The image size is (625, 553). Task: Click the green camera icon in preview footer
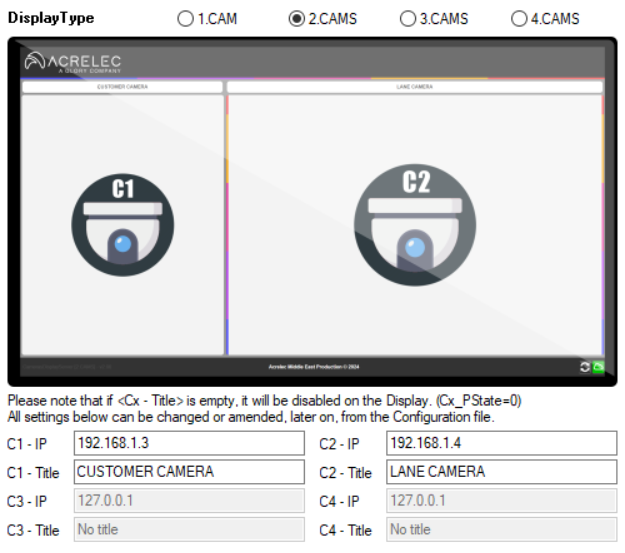click(x=599, y=368)
